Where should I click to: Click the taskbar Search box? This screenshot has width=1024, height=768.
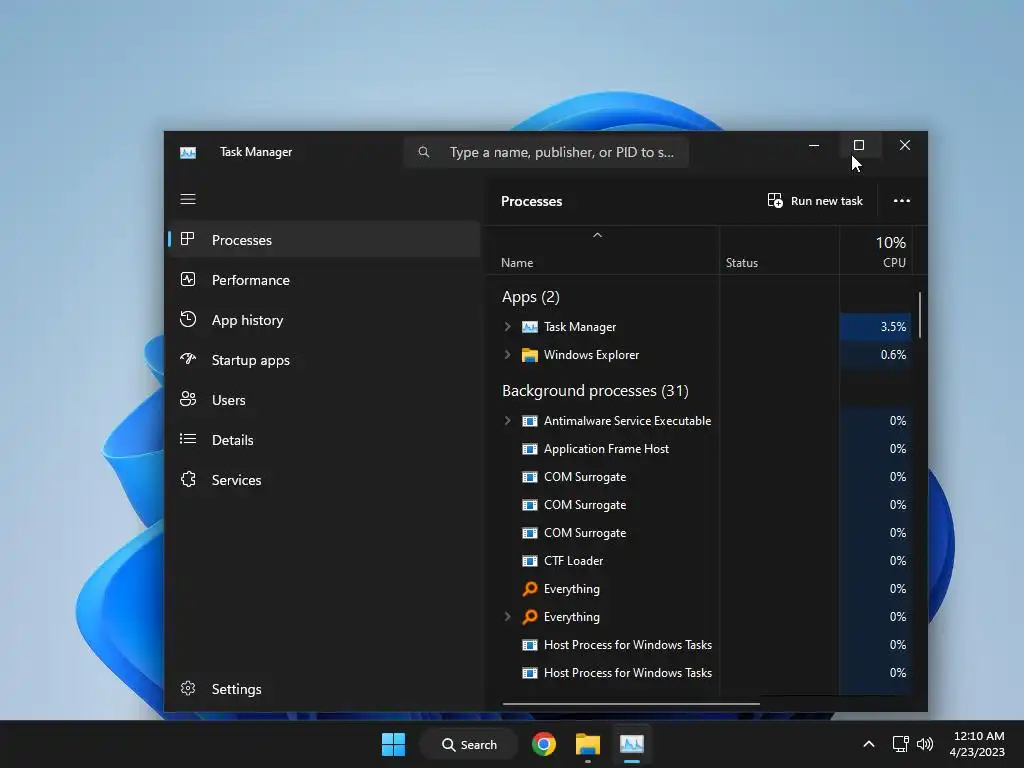pyautogui.click(x=469, y=744)
